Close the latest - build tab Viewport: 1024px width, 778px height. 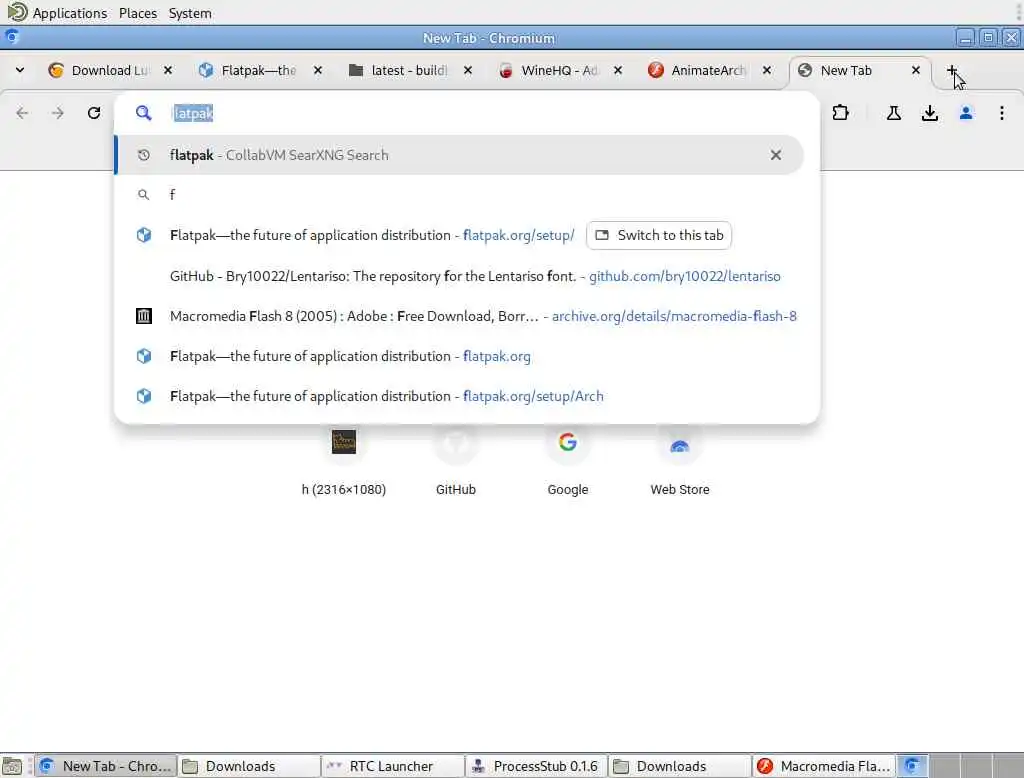pyautogui.click(x=468, y=70)
